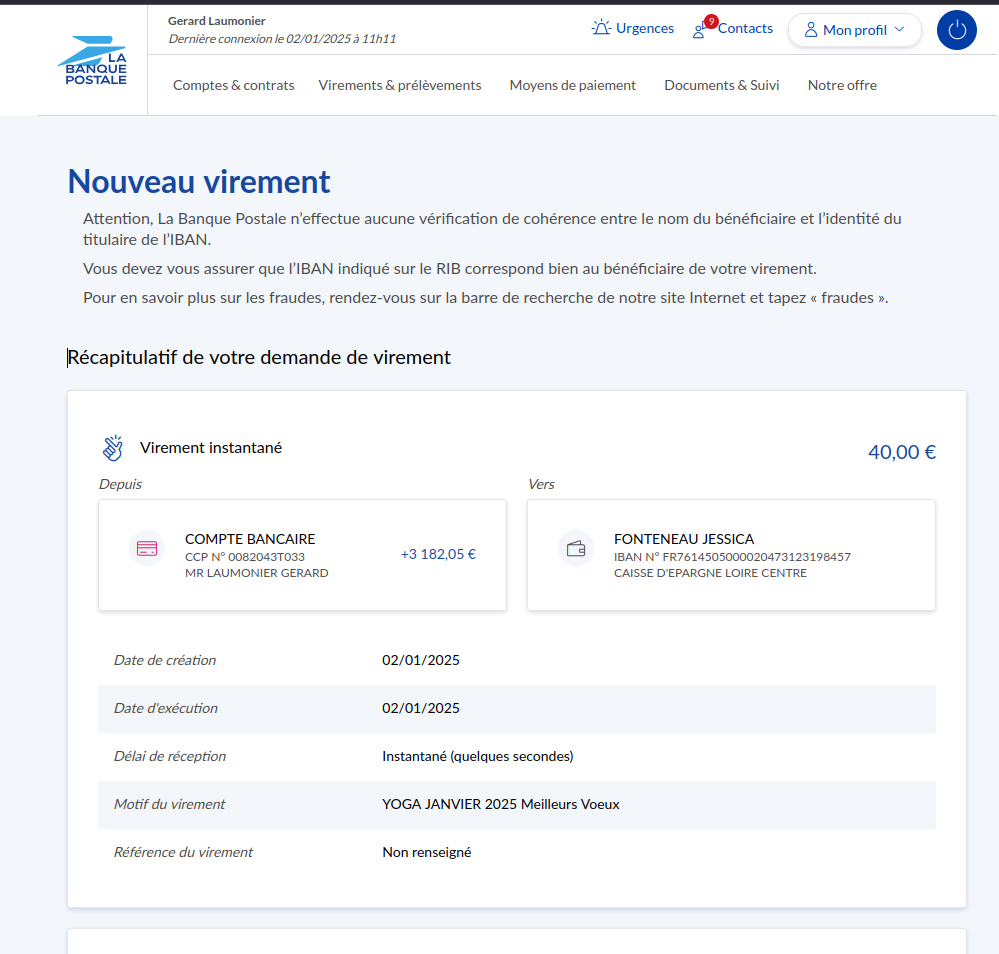Select the Compte Bancaire source account card
This screenshot has width=999, height=954.
[x=302, y=555]
